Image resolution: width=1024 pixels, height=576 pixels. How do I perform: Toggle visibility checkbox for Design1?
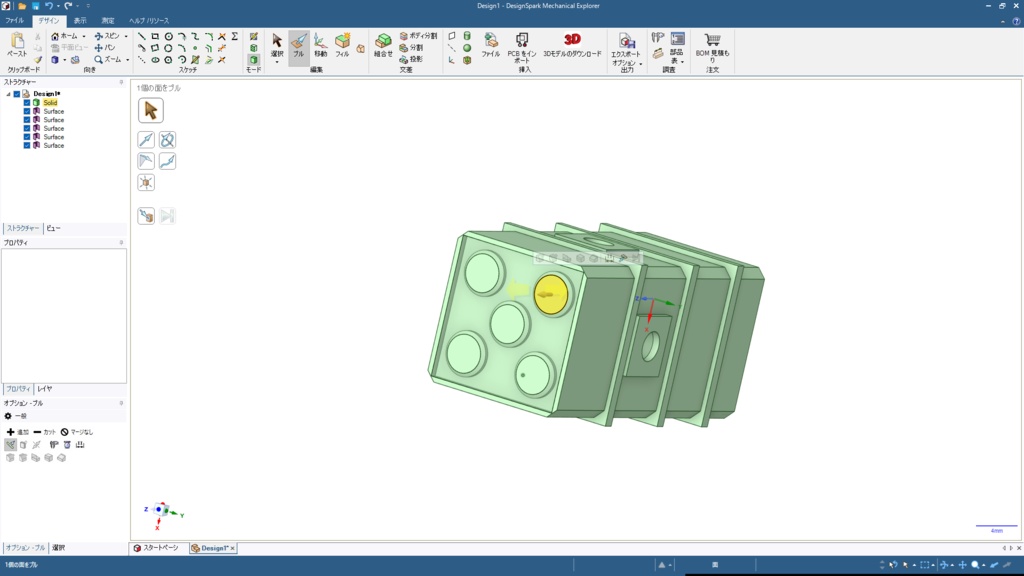[17, 94]
